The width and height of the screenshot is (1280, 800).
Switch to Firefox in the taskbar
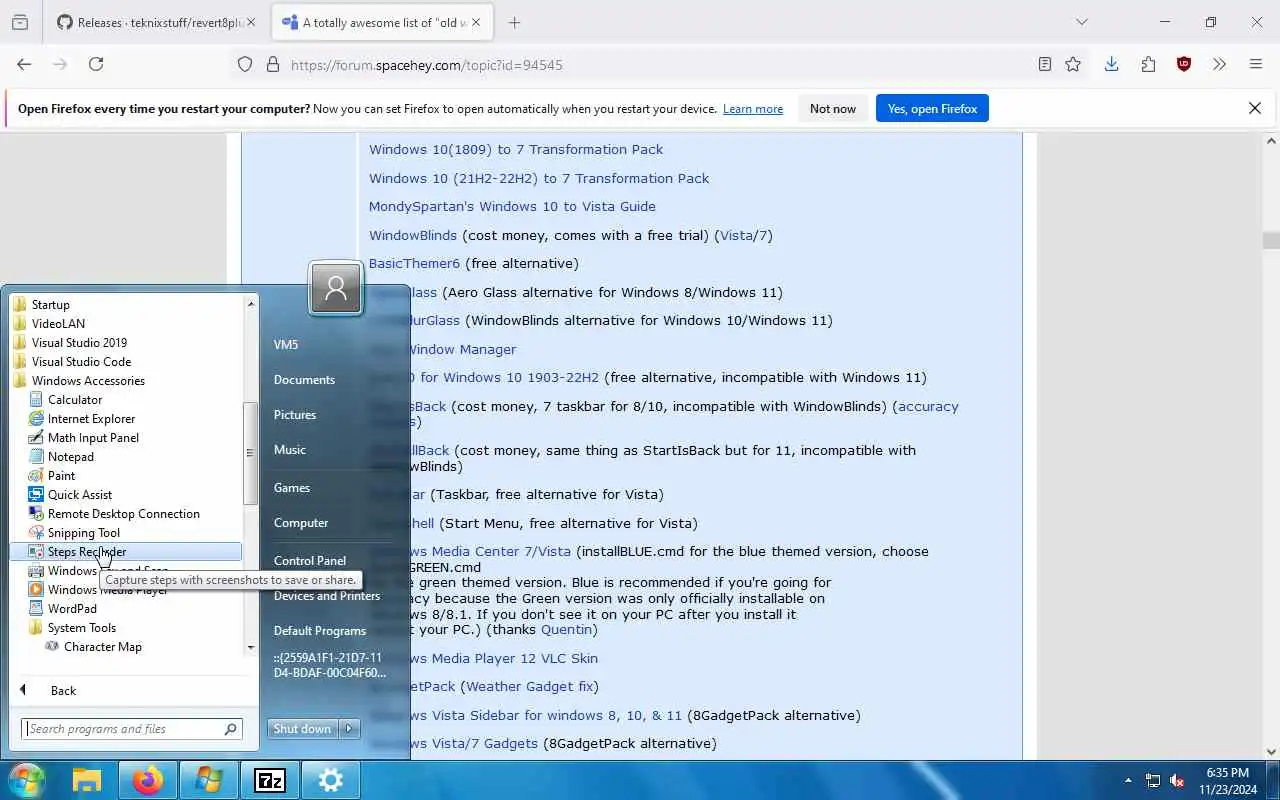coord(148,780)
